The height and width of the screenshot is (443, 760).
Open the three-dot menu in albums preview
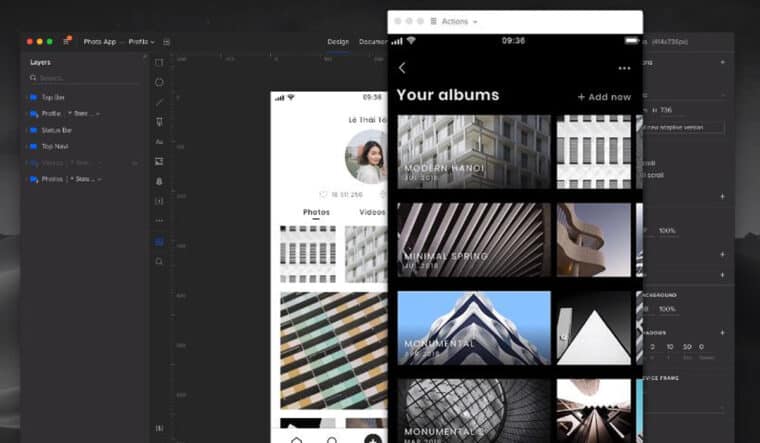624,68
